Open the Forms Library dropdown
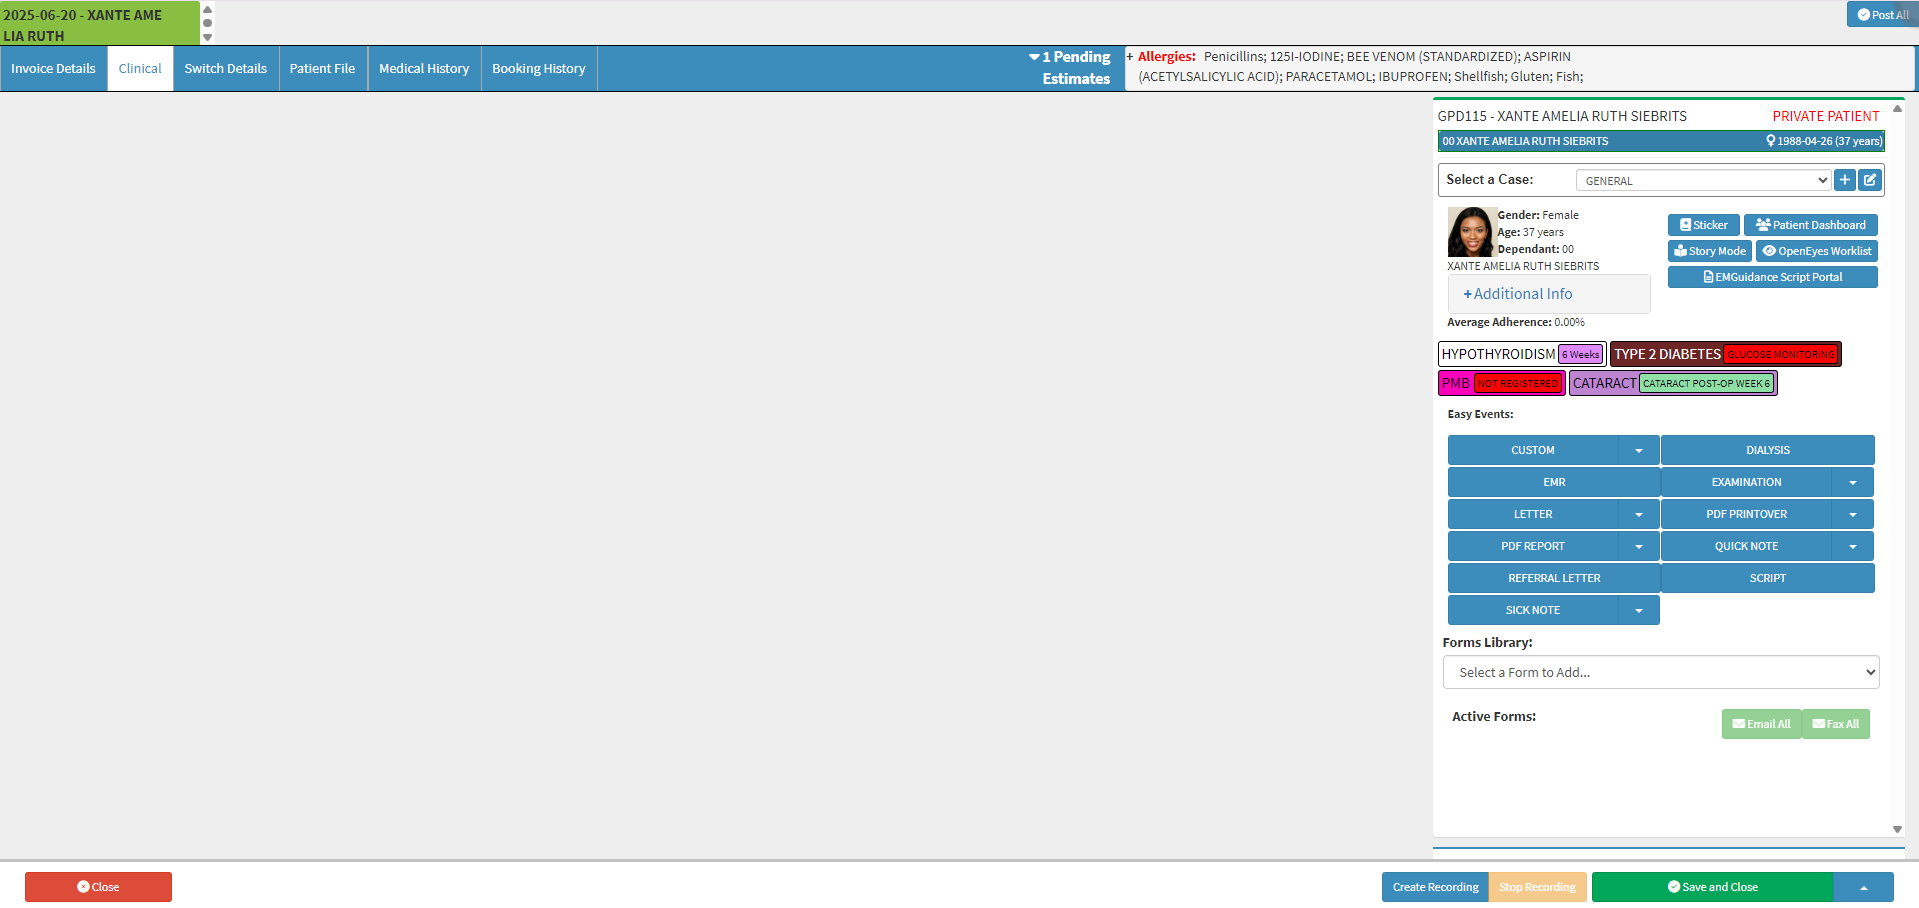The height and width of the screenshot is (908, 1919). click(x=1661, y=672)
